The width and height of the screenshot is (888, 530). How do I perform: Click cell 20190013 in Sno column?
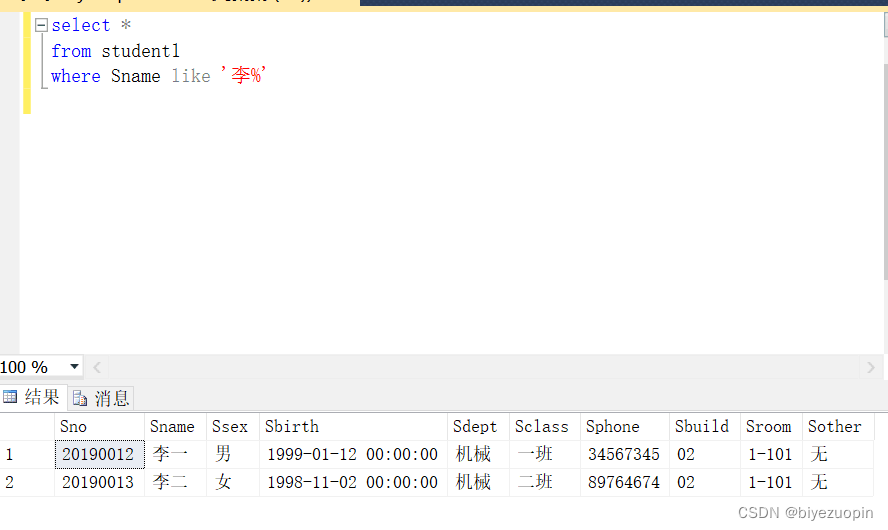click(x=100, y=482)
